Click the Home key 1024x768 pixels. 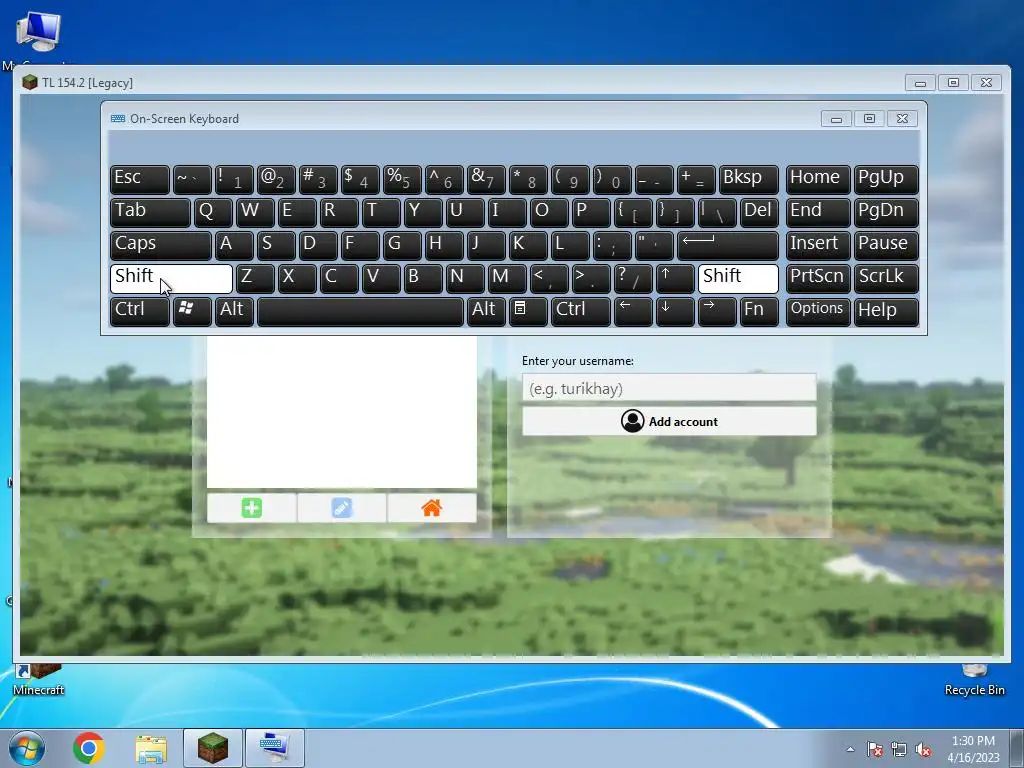818,180
